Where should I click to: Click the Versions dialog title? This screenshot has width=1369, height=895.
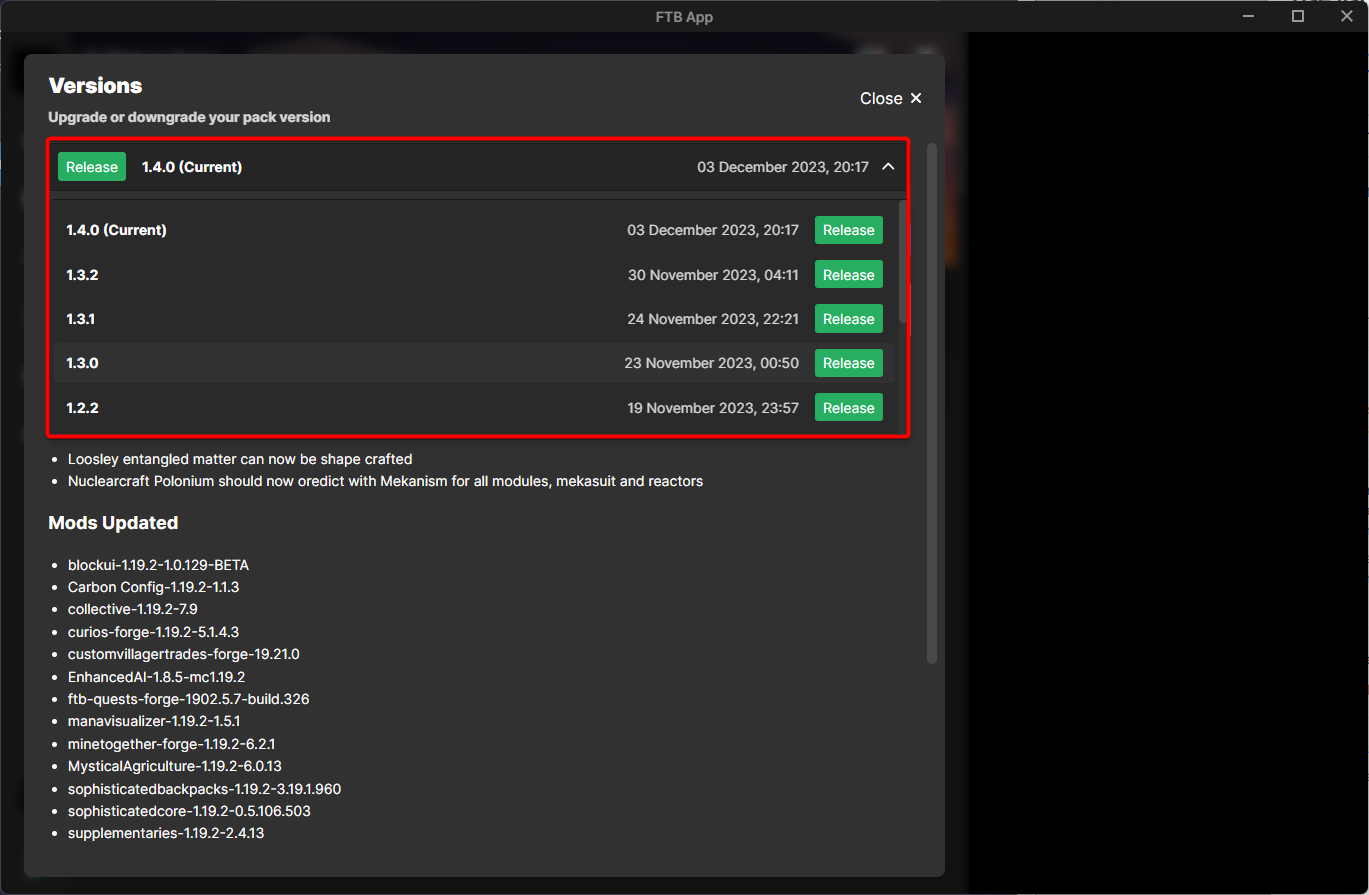pos(95,86)
